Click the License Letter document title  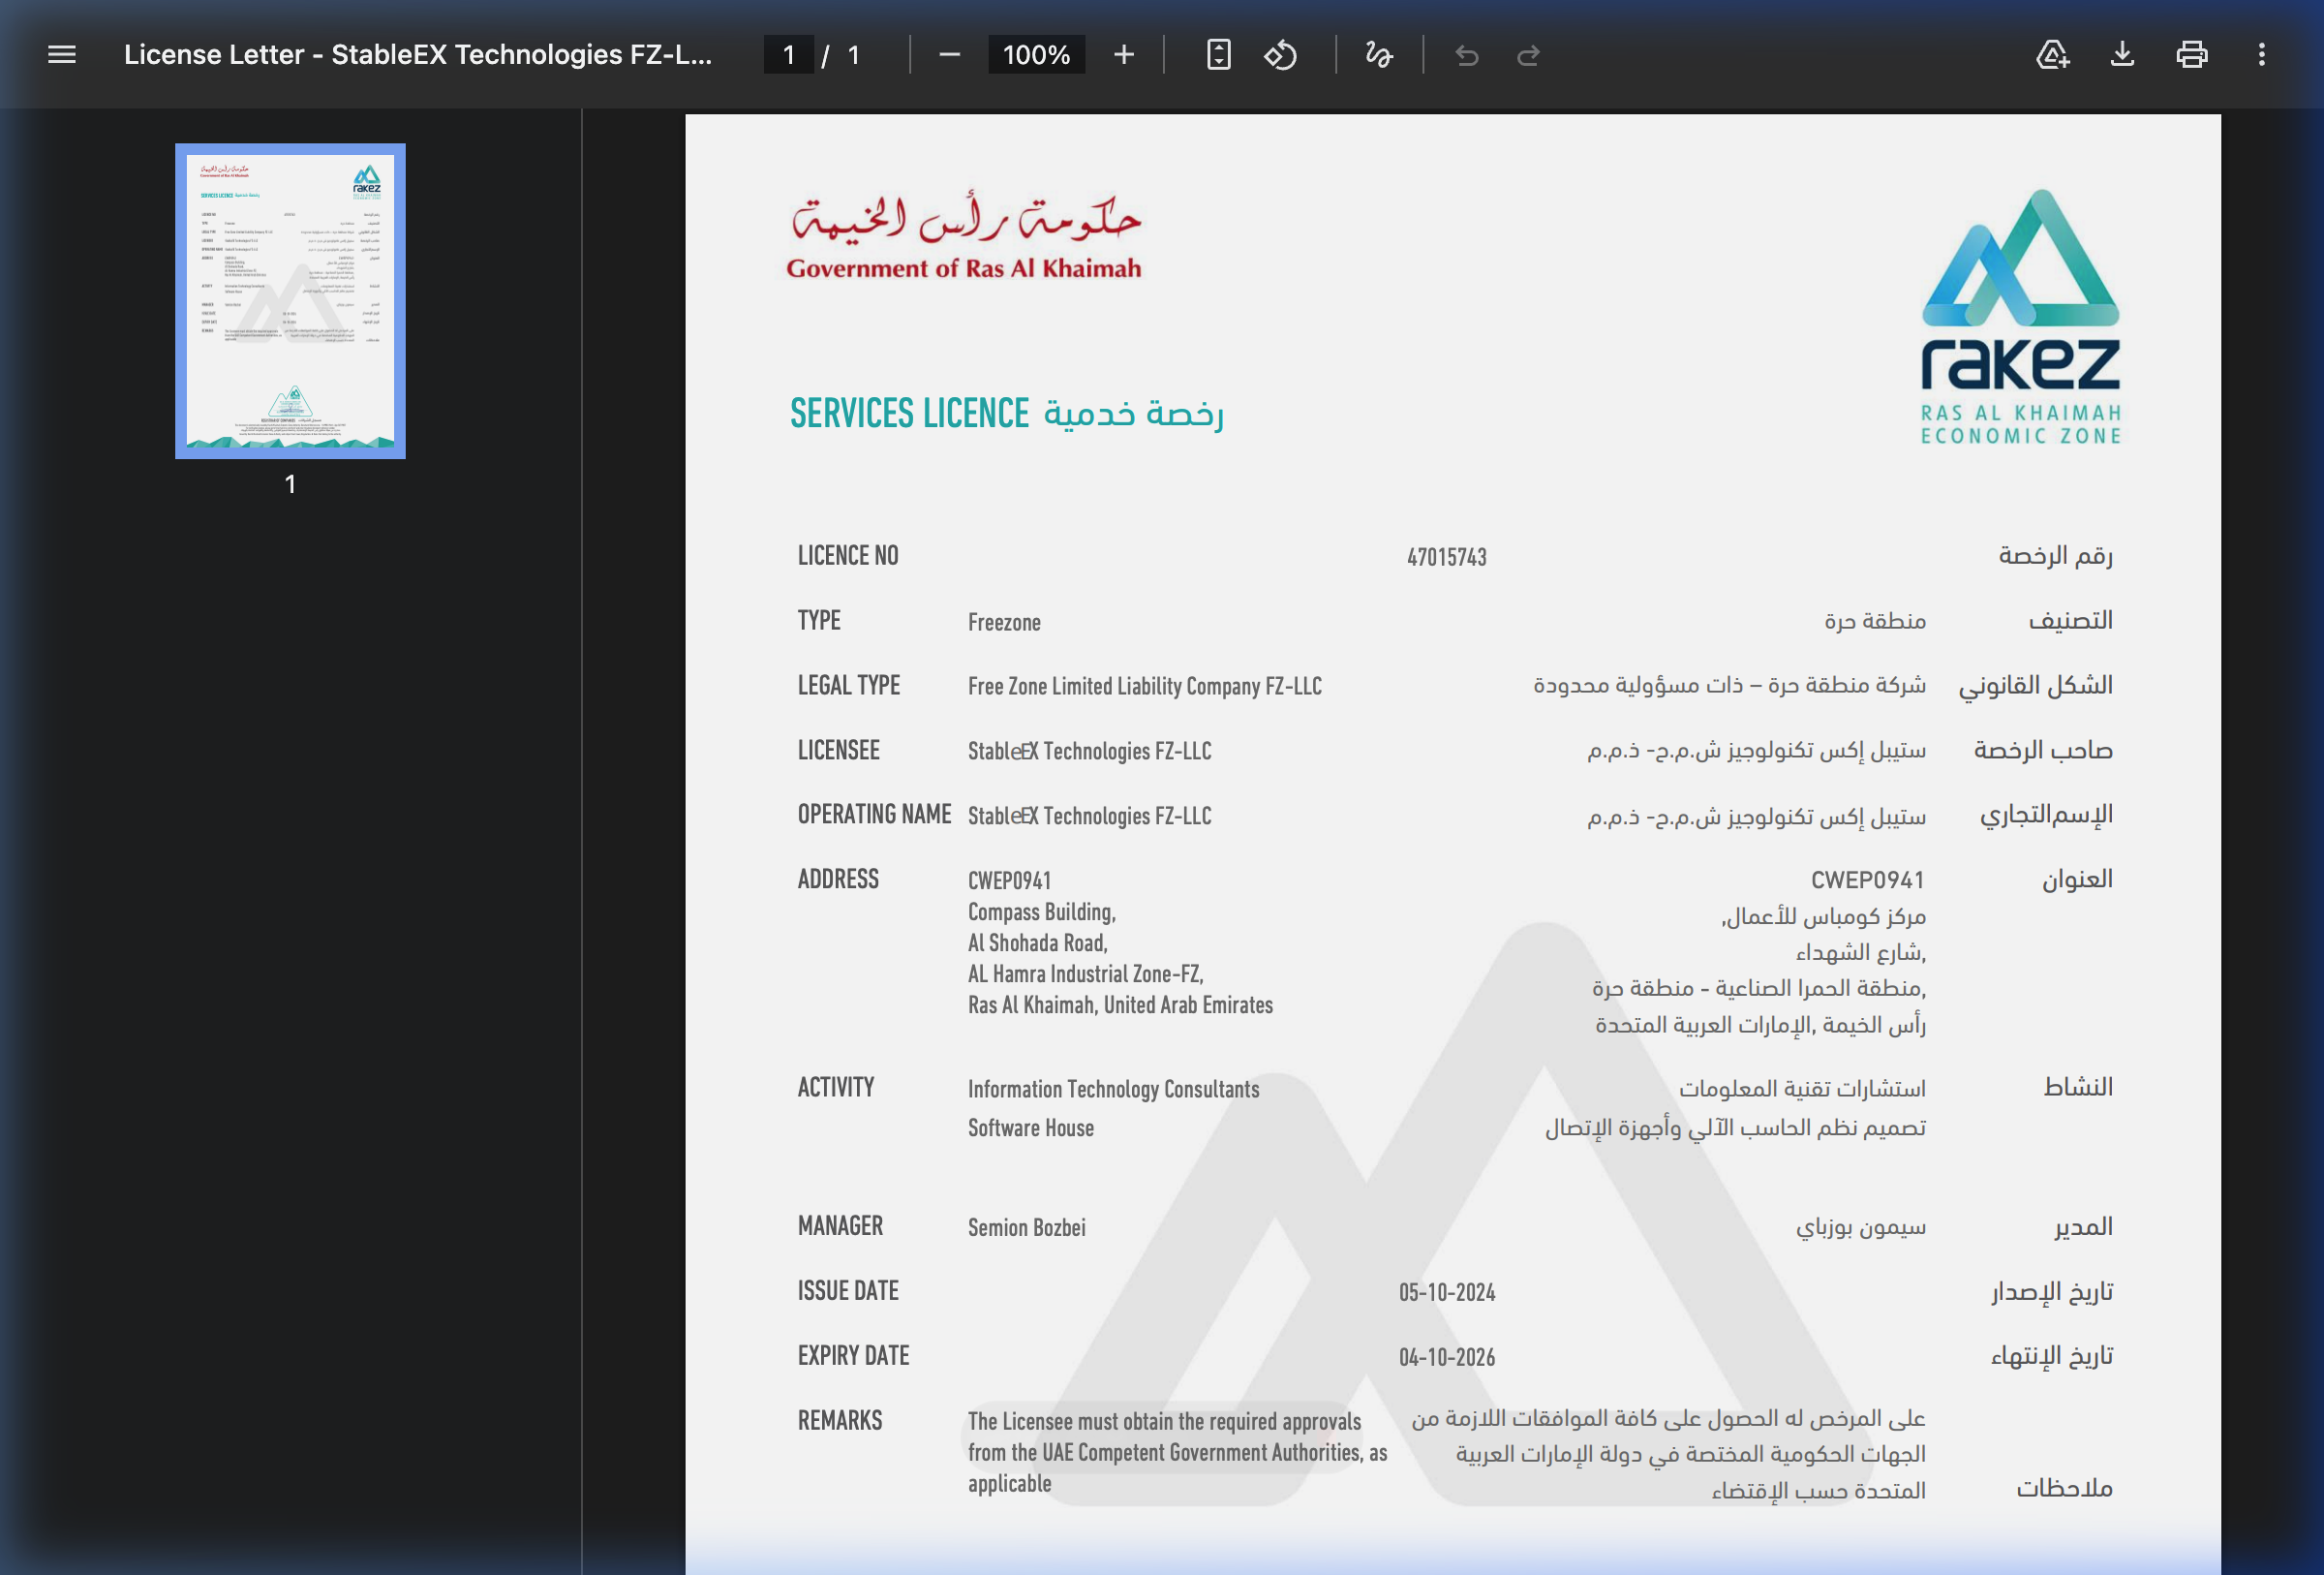click(418, 55)
